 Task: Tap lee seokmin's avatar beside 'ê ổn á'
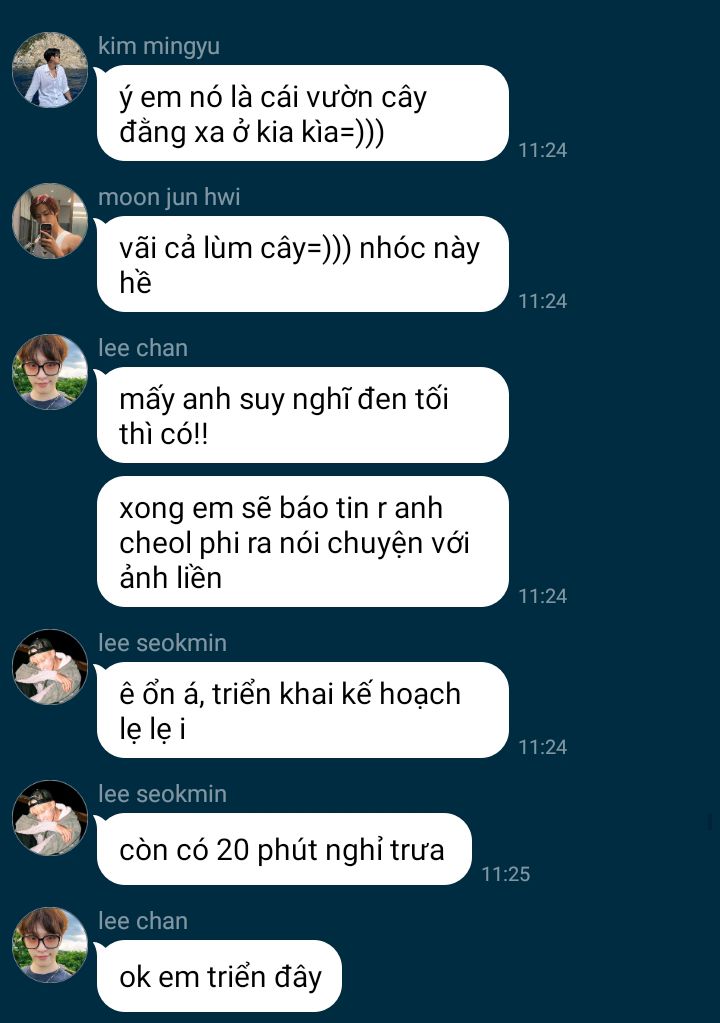[x=50, y=667]
